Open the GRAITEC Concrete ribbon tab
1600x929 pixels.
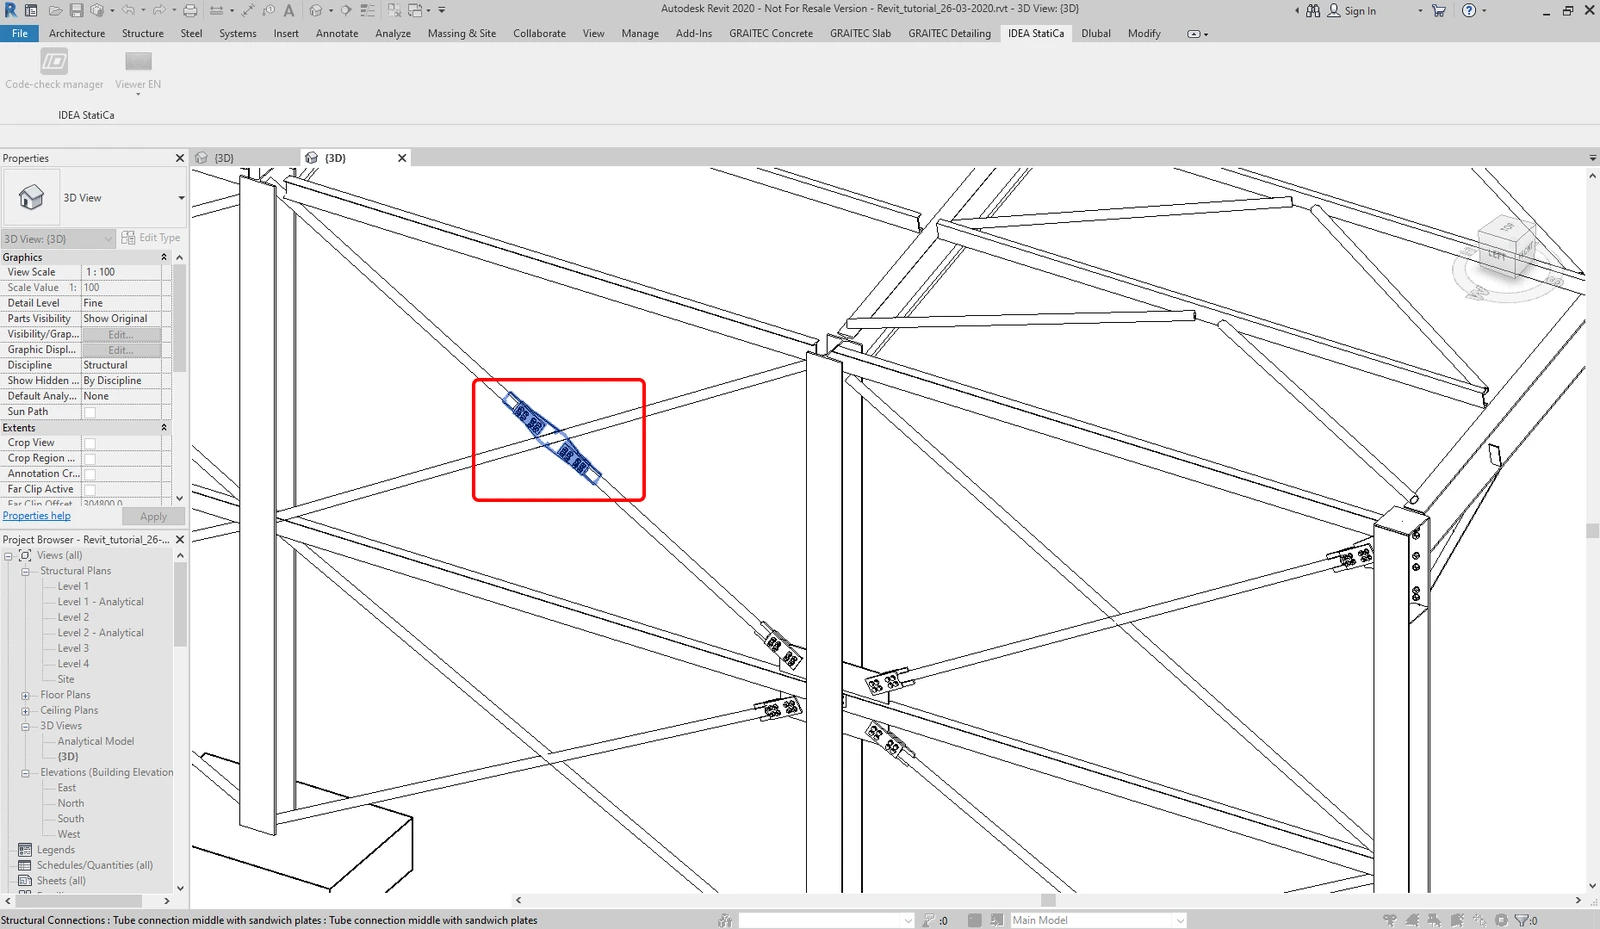[x=771, y=33]
